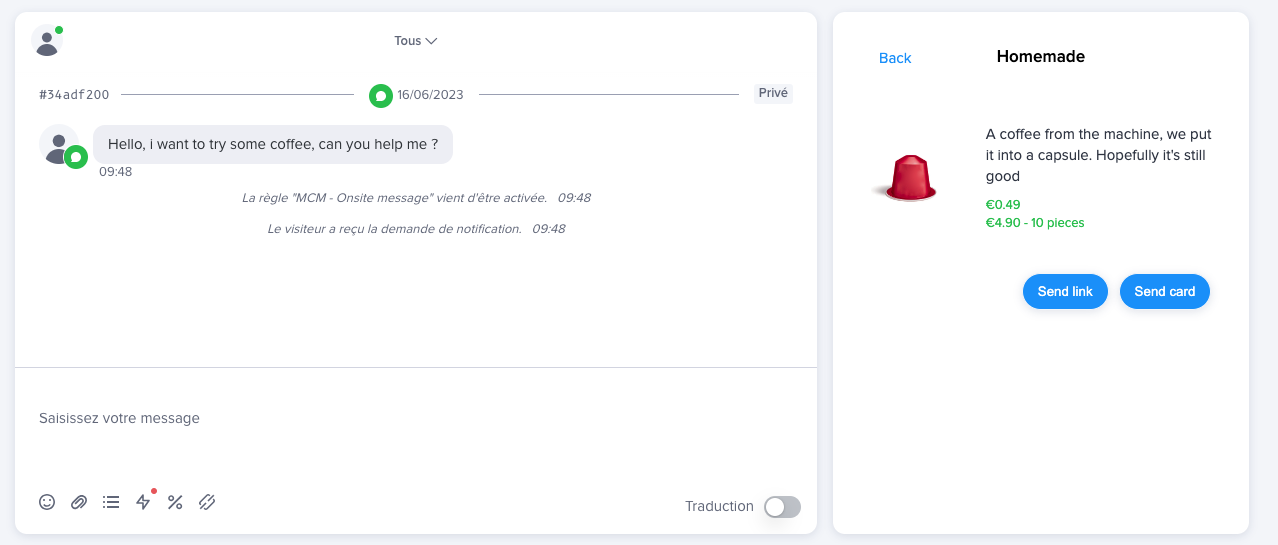Click the lightning bolt icon

click(x=143, y=502)
